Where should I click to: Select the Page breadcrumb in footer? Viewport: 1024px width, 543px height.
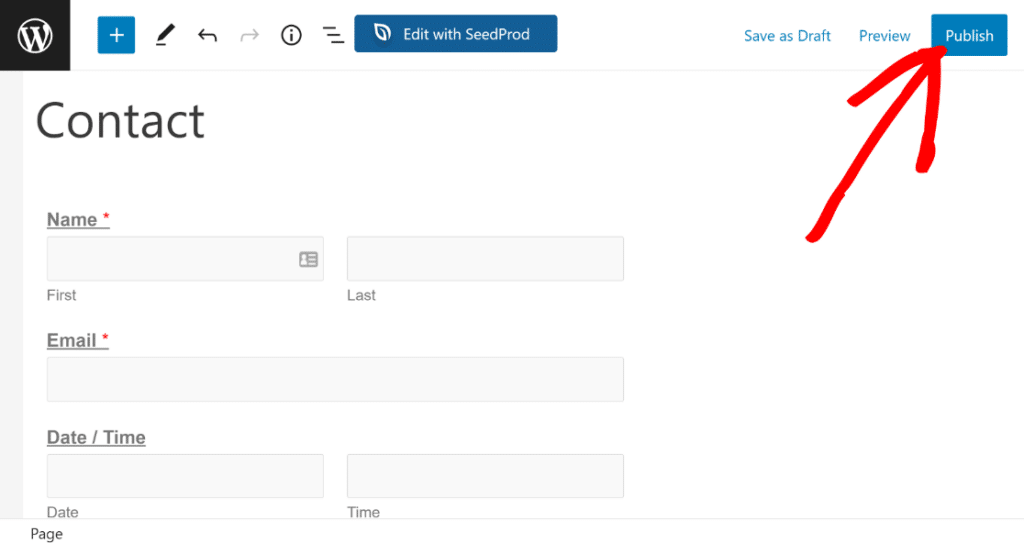pyautogui.click(x=46, y=534)
